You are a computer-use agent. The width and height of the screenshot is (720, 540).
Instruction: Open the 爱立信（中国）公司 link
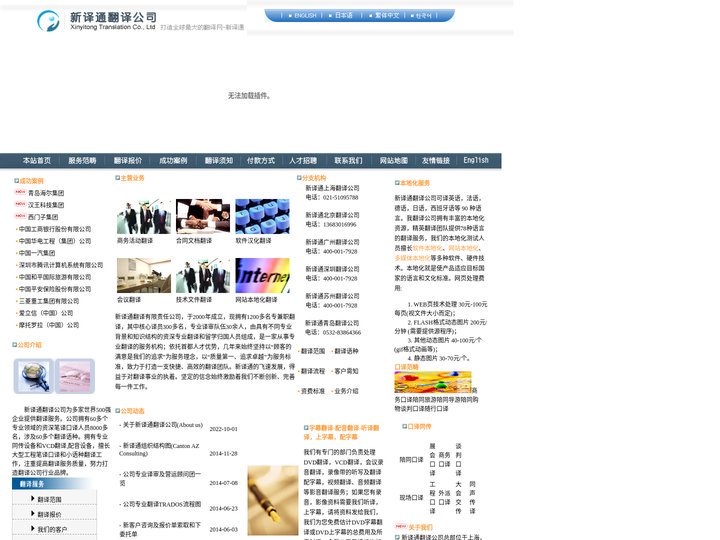tap(45, 313)
